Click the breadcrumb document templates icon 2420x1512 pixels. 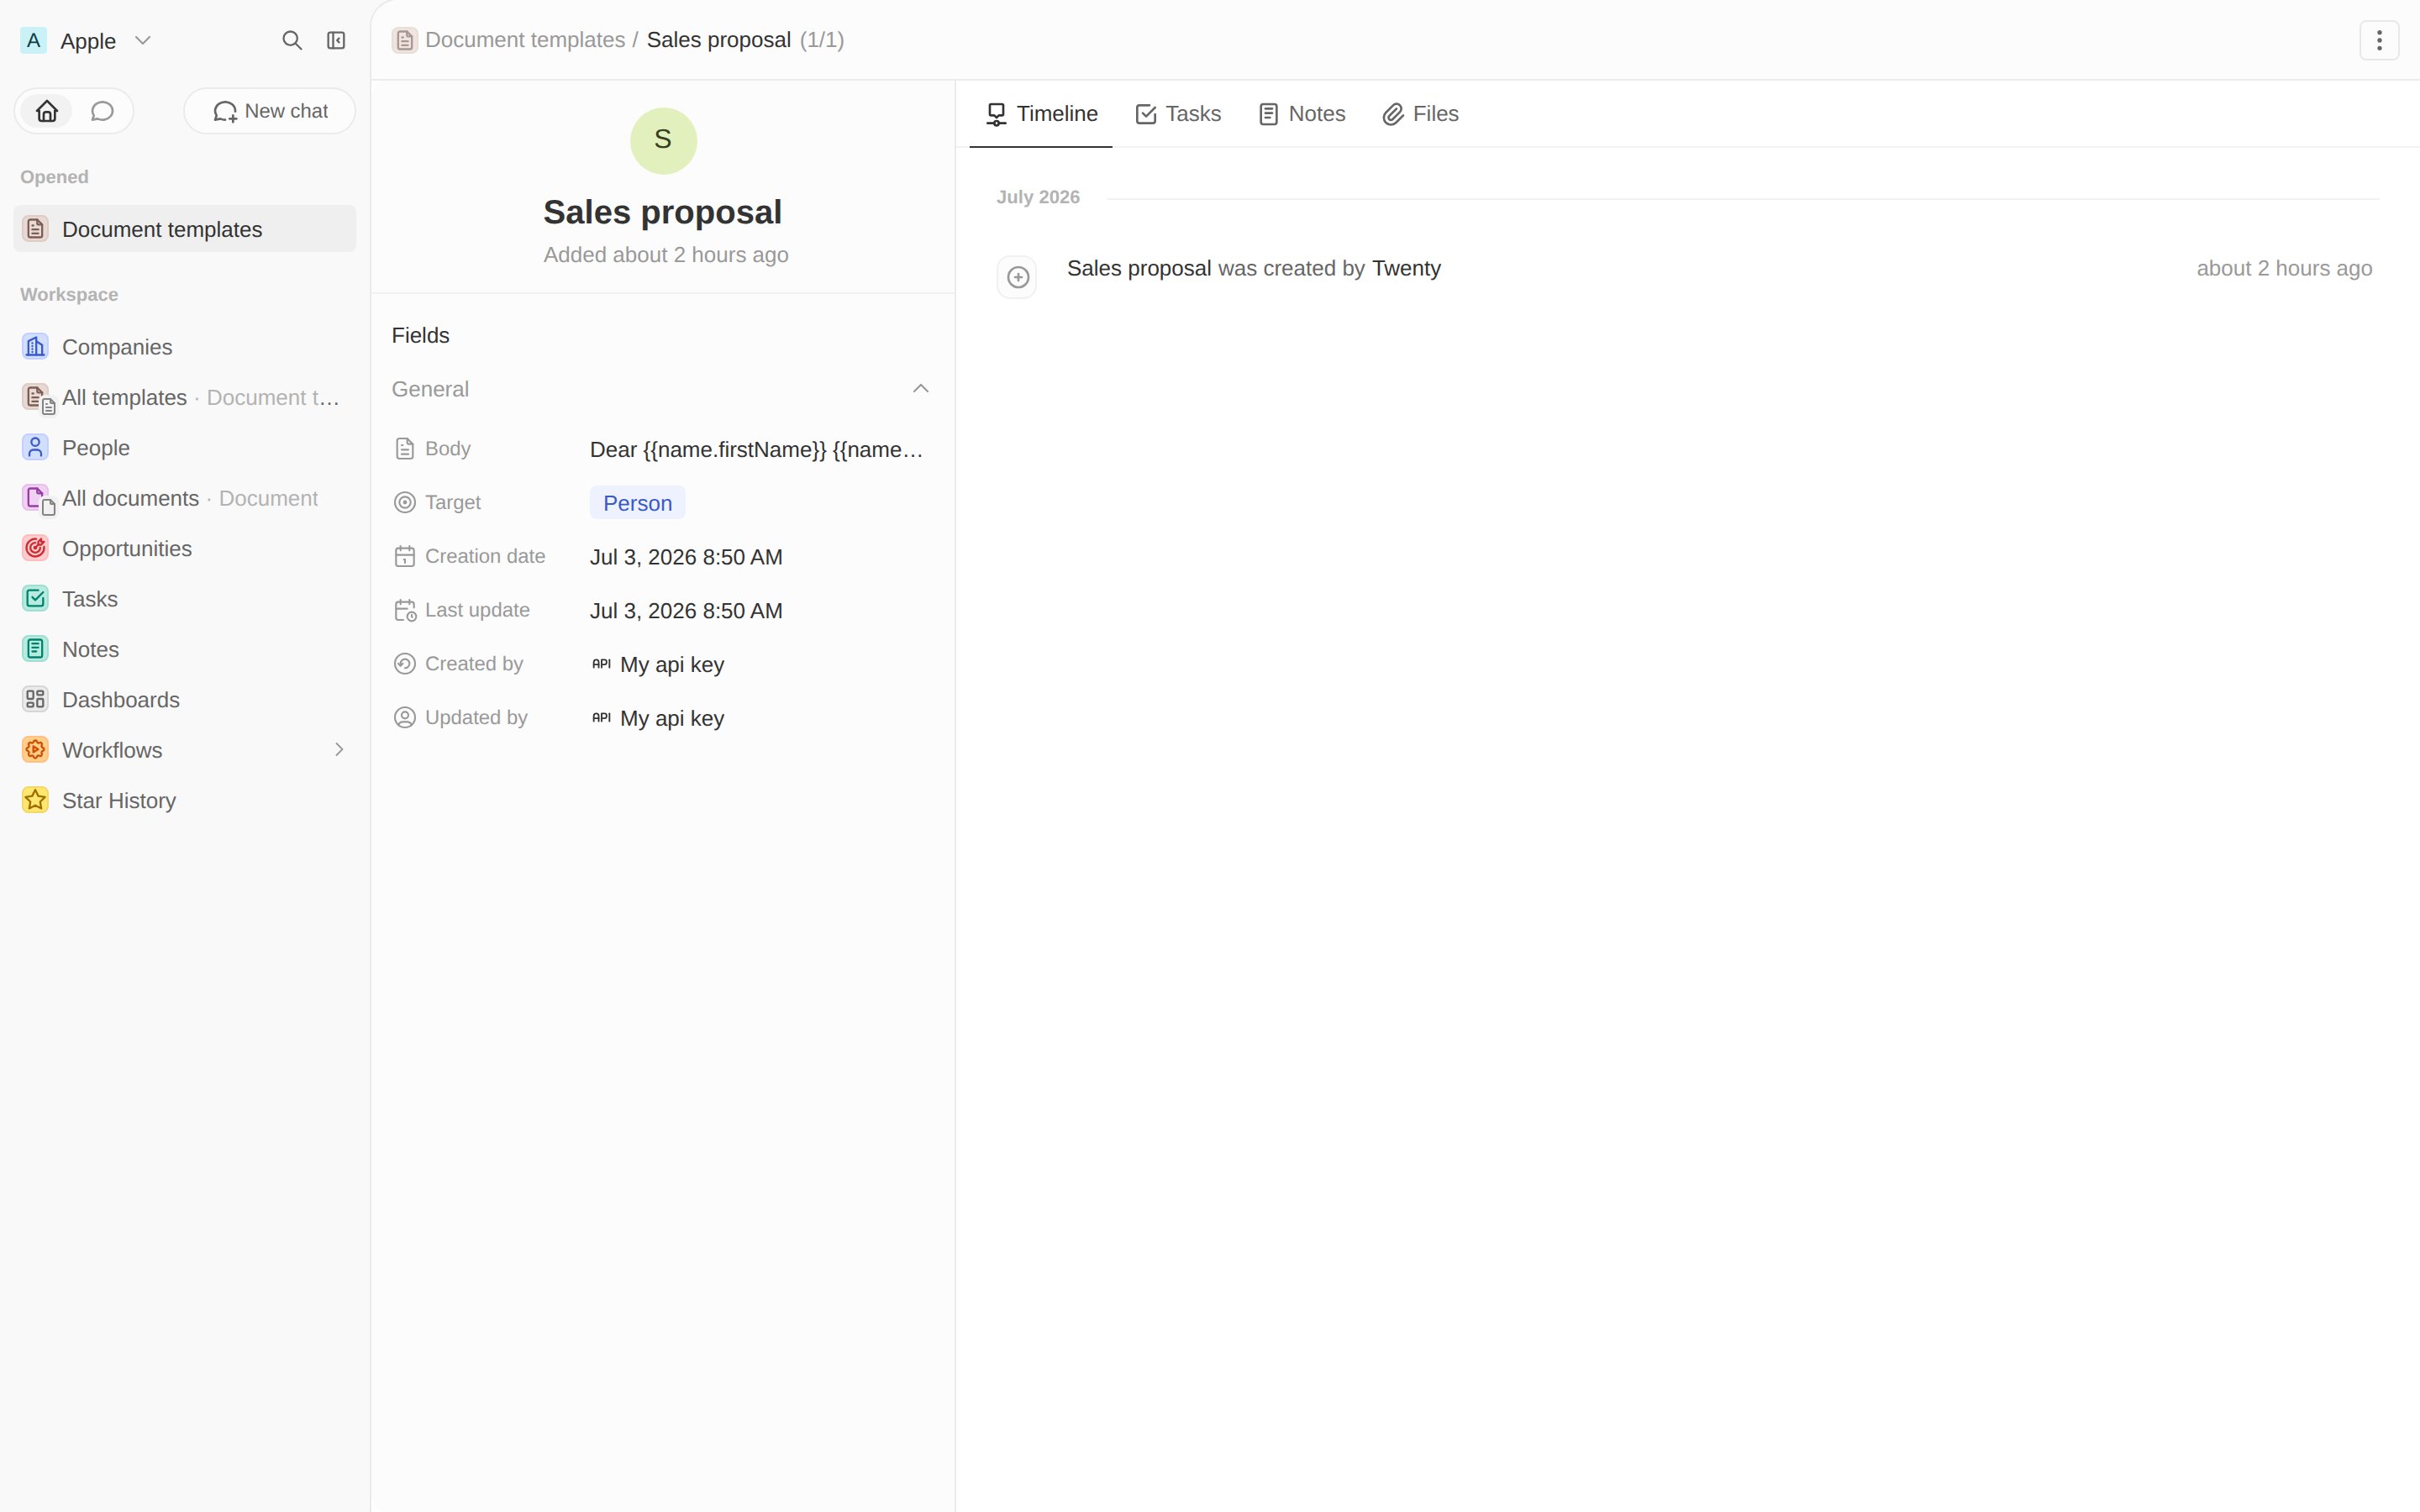[x=405, y=40]
